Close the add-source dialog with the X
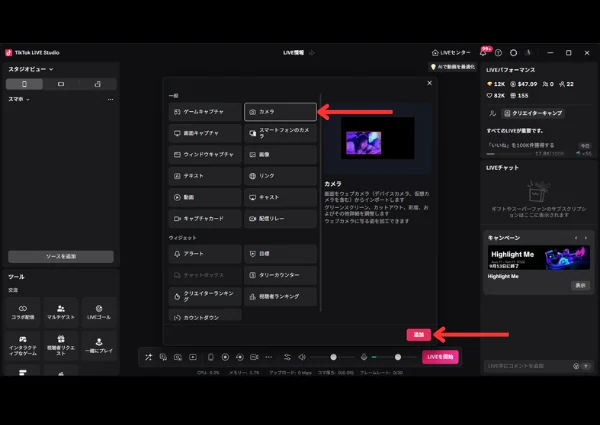The height and width of the screenshot is (425, 600). (x=430, y=83)
